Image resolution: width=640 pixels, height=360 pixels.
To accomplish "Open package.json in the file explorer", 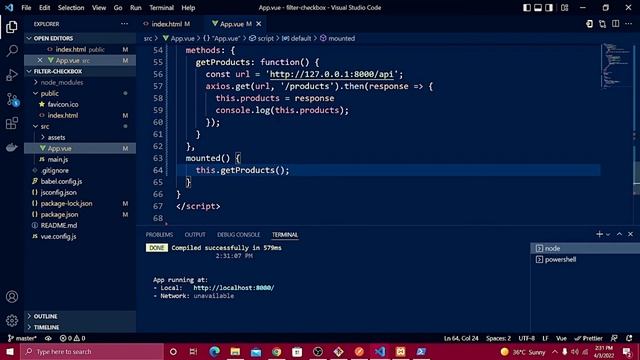I will click(59, 215).
